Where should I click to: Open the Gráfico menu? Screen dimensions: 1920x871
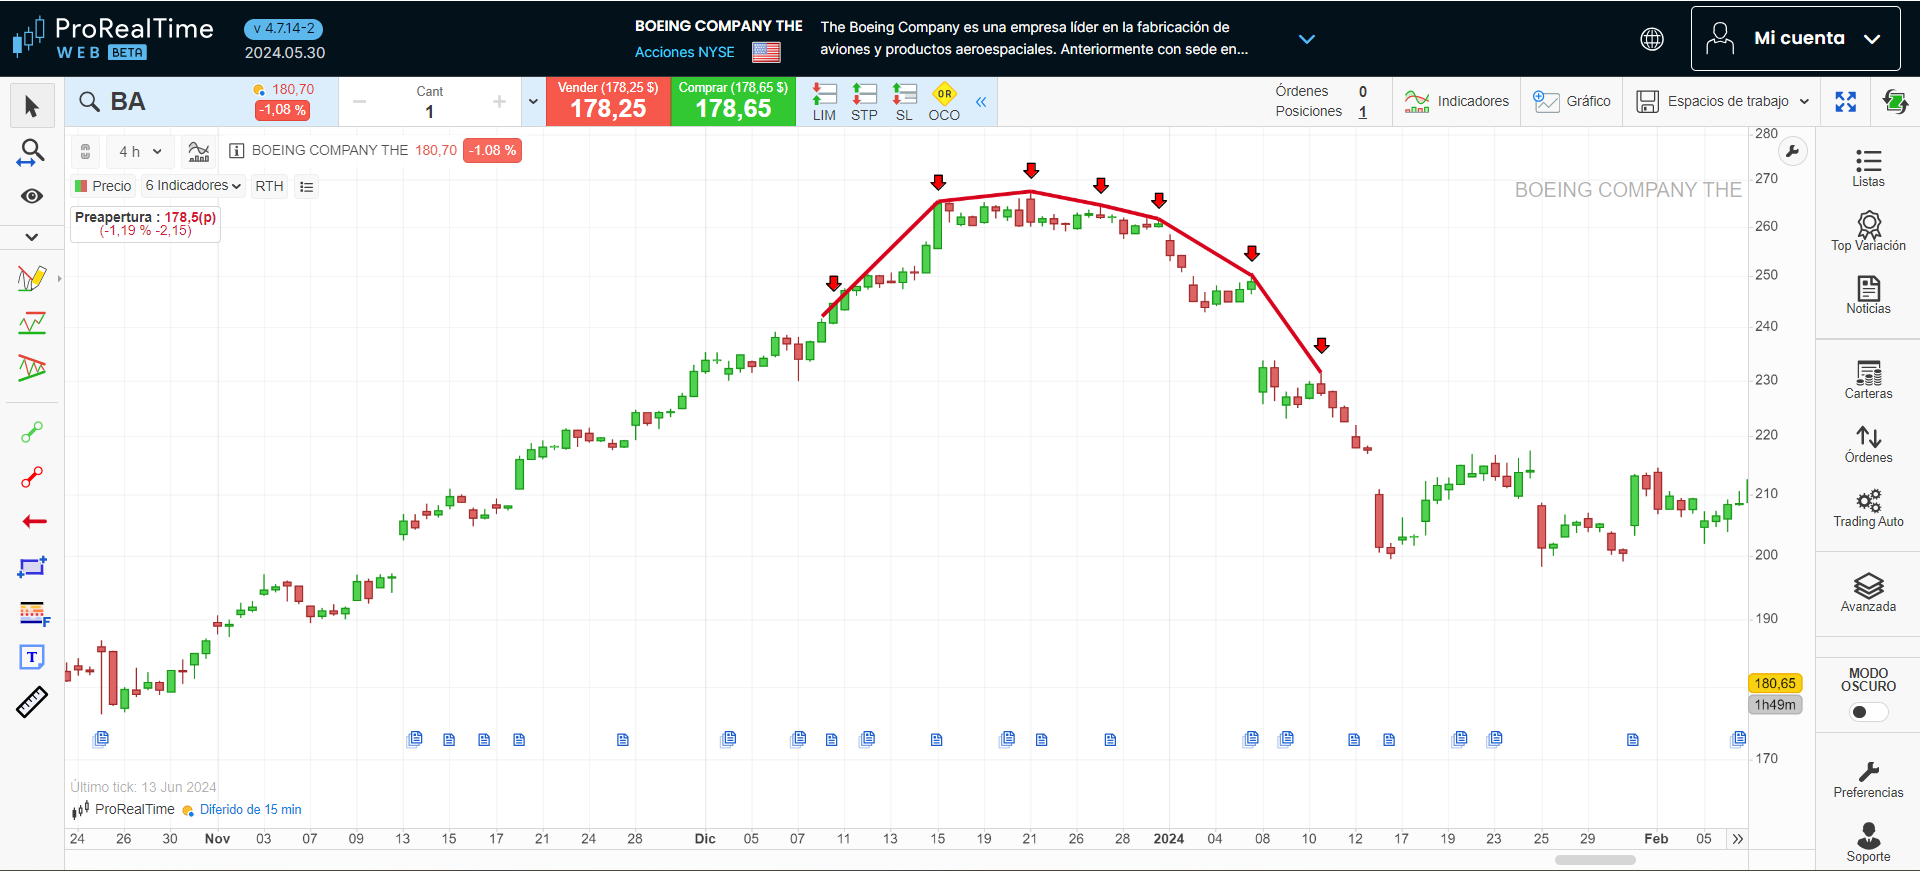[1572, 101]
